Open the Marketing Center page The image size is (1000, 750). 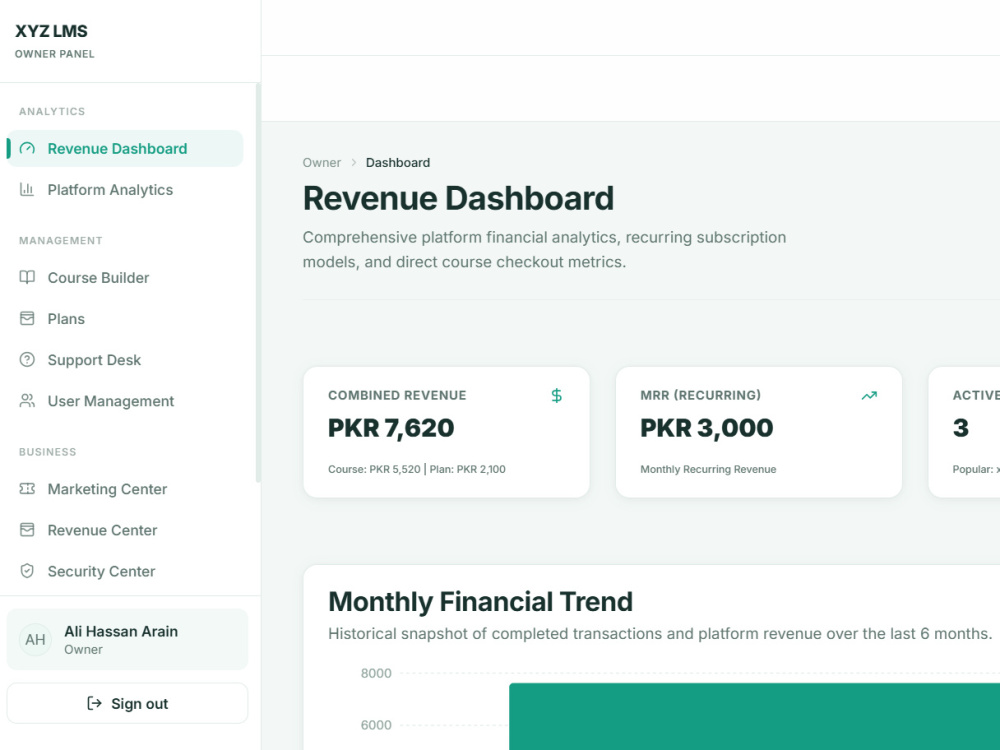125,489
